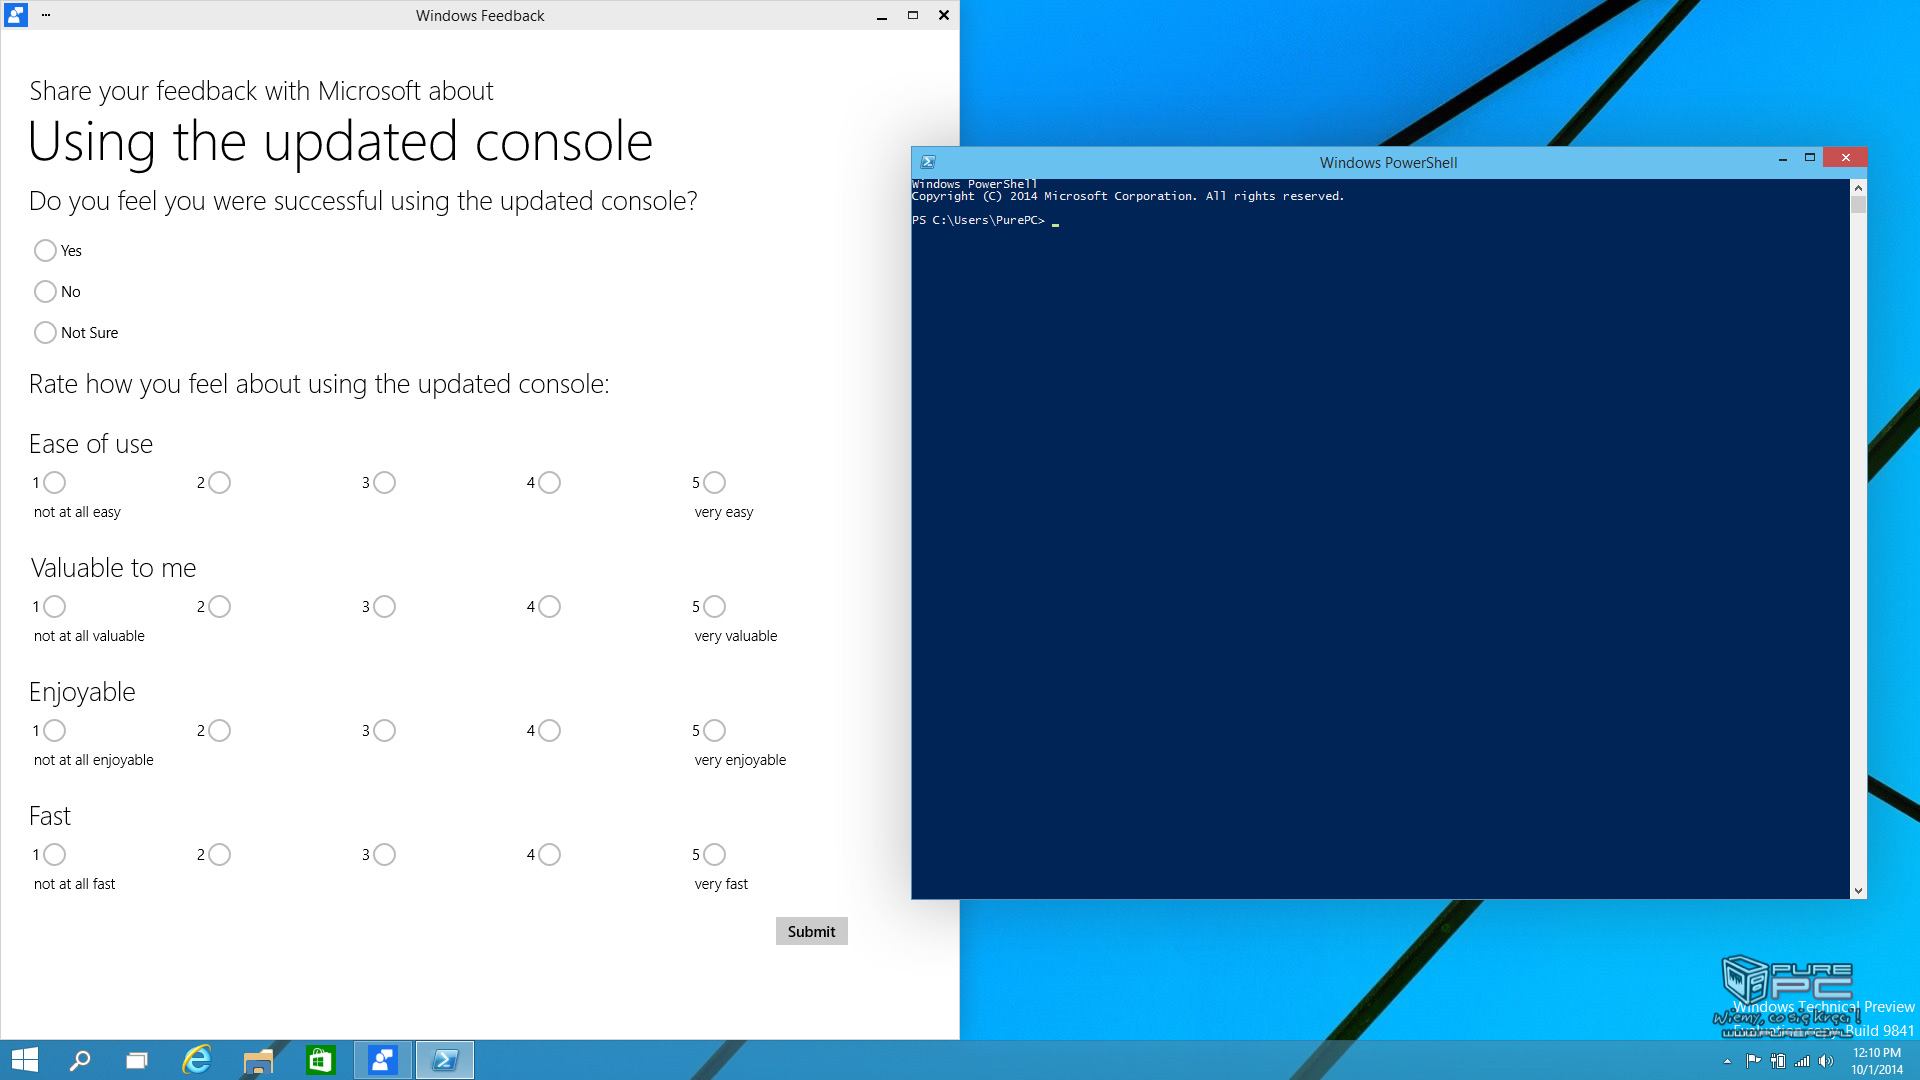Open the Action Center flag icon
This screenshot has width=1920, height=1080.
[x=1753, y=1061]
